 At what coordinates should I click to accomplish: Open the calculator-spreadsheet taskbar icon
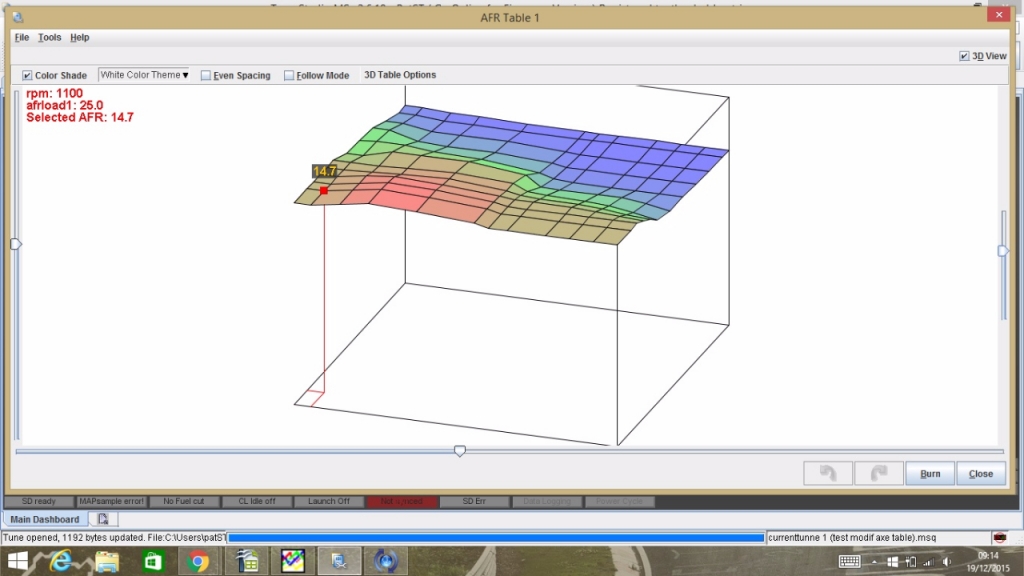click(247, 561)
